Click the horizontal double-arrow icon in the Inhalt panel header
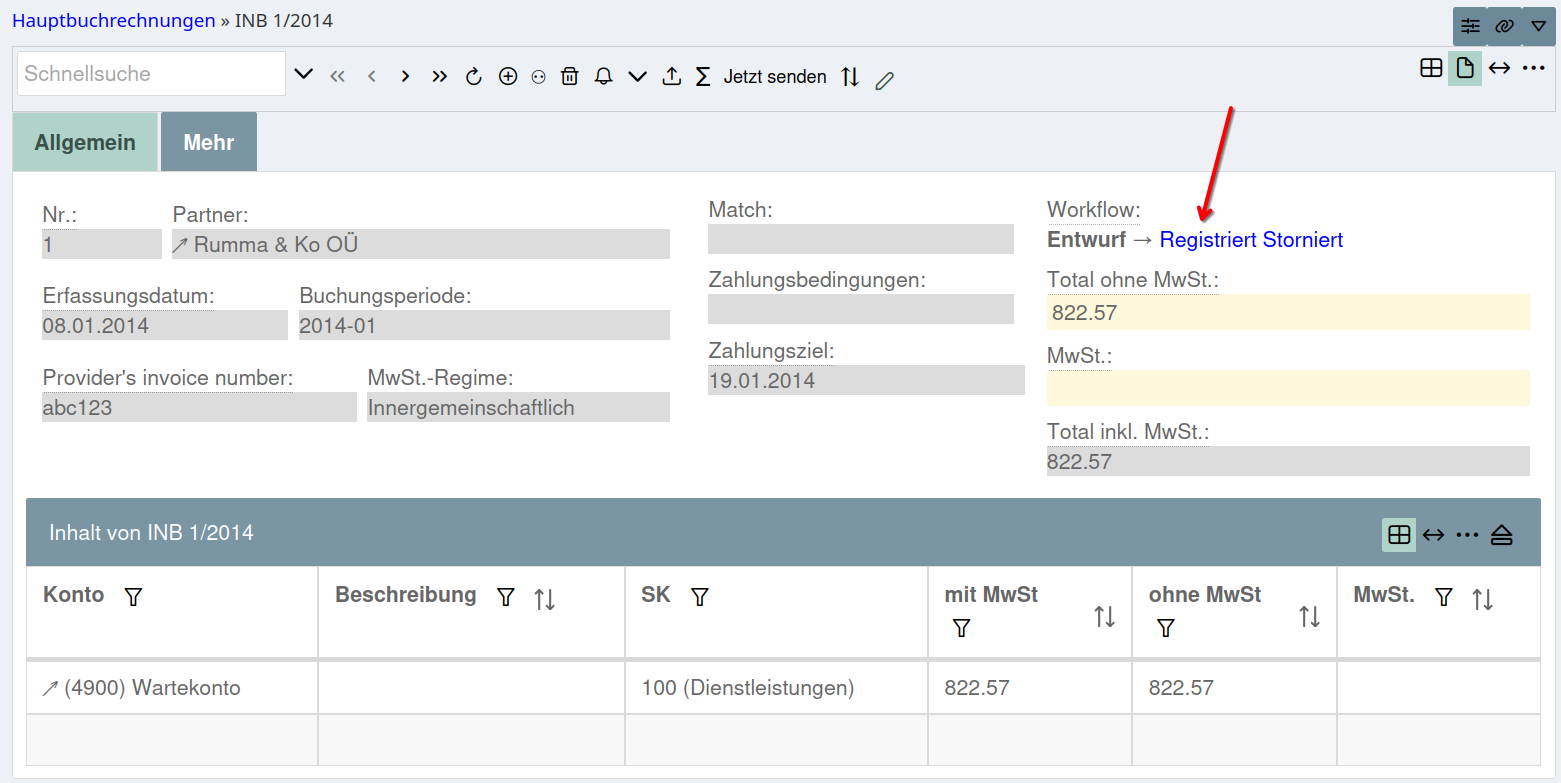This screenshot has height=783, width=1561. (1433, 535)
